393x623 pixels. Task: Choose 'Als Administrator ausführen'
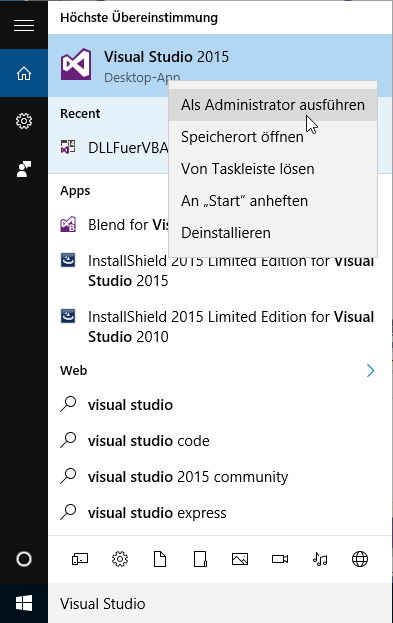pos(273,105)
